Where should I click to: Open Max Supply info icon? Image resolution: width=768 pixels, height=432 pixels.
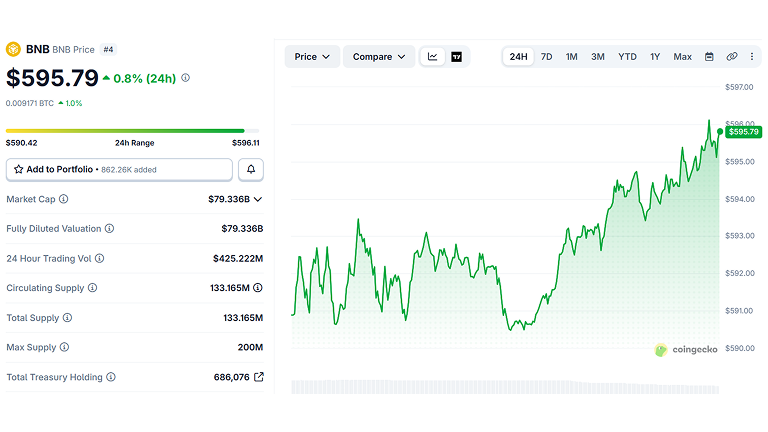click(65, 347)
